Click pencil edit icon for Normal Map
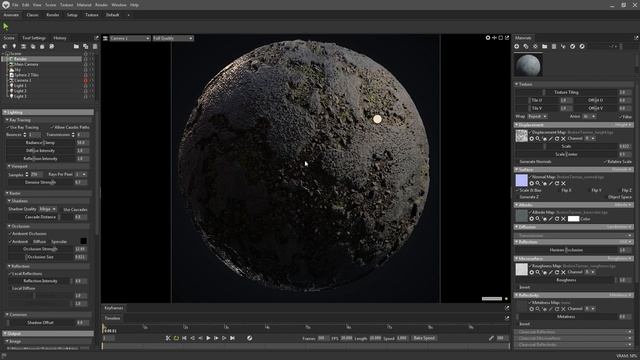640x360 pixels. tap(551, 184)
